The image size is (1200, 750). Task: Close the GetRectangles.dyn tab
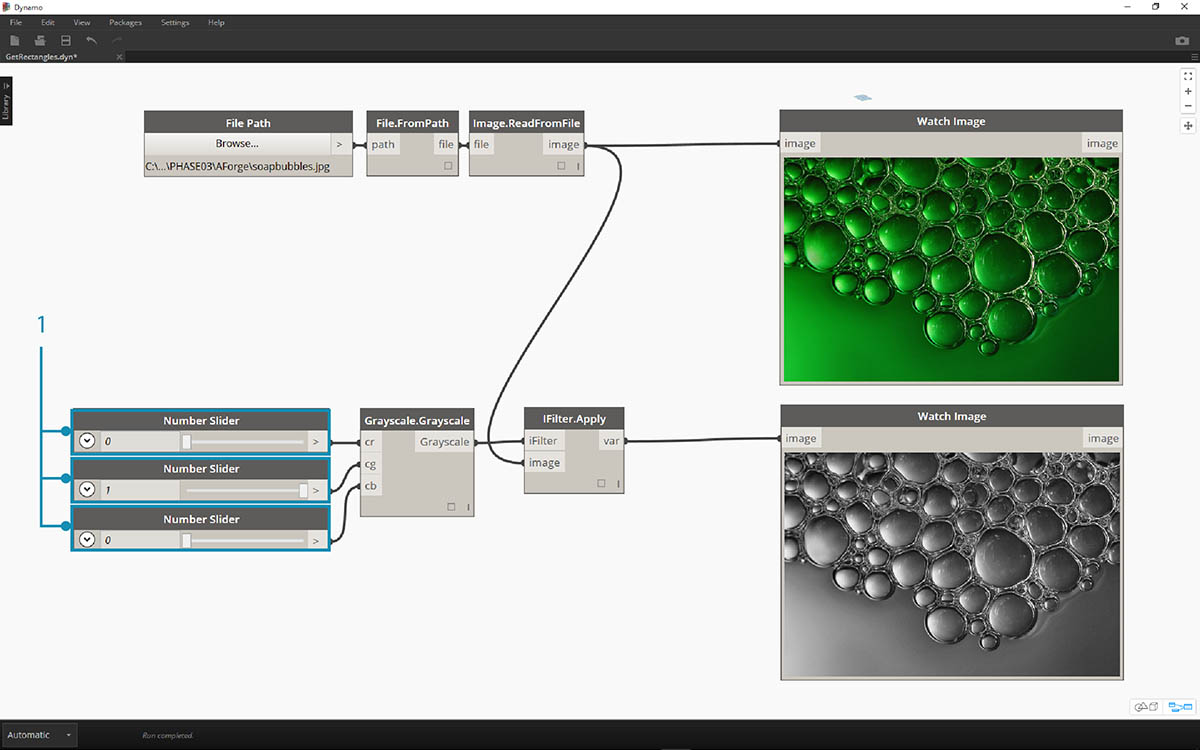[x=119, y=57]
